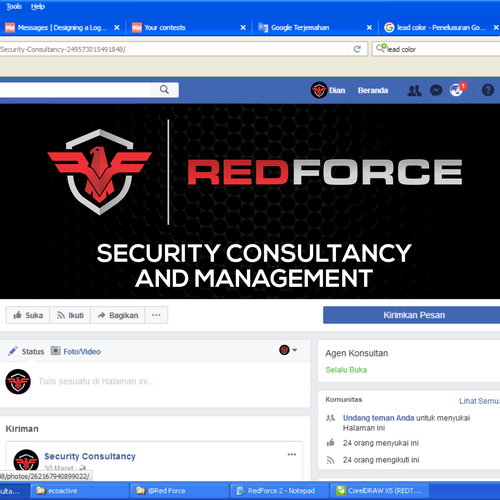Viewport: 500px width, 500px height.
Task: Switch to RedForce 2 - Notepad window
Action: 279,491
